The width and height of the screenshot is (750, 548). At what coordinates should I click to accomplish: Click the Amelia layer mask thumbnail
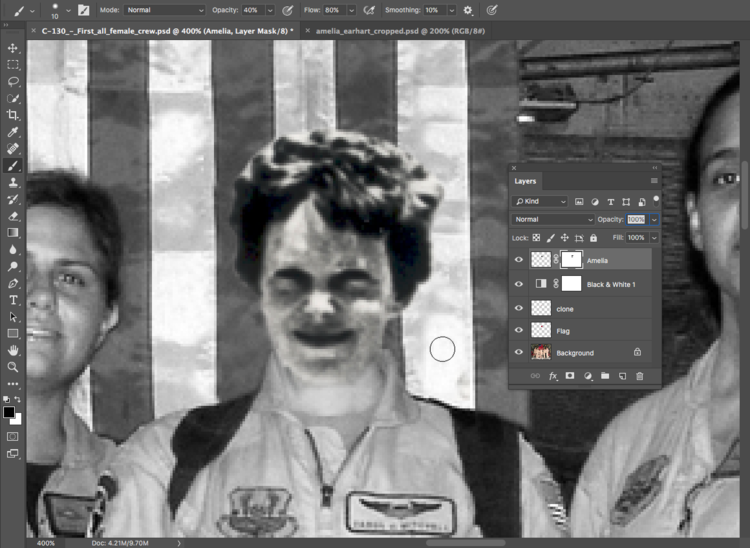pyautogui.click(x=570, y=260)
